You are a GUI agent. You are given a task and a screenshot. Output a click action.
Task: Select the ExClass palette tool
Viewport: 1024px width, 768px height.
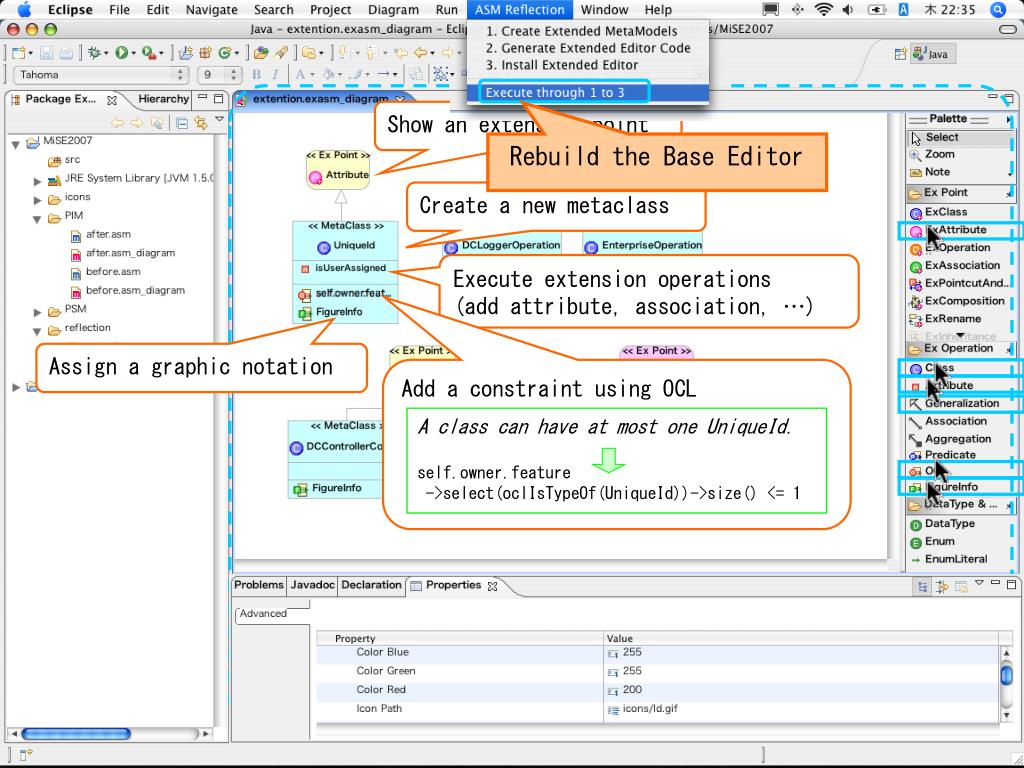coord(945,212)
